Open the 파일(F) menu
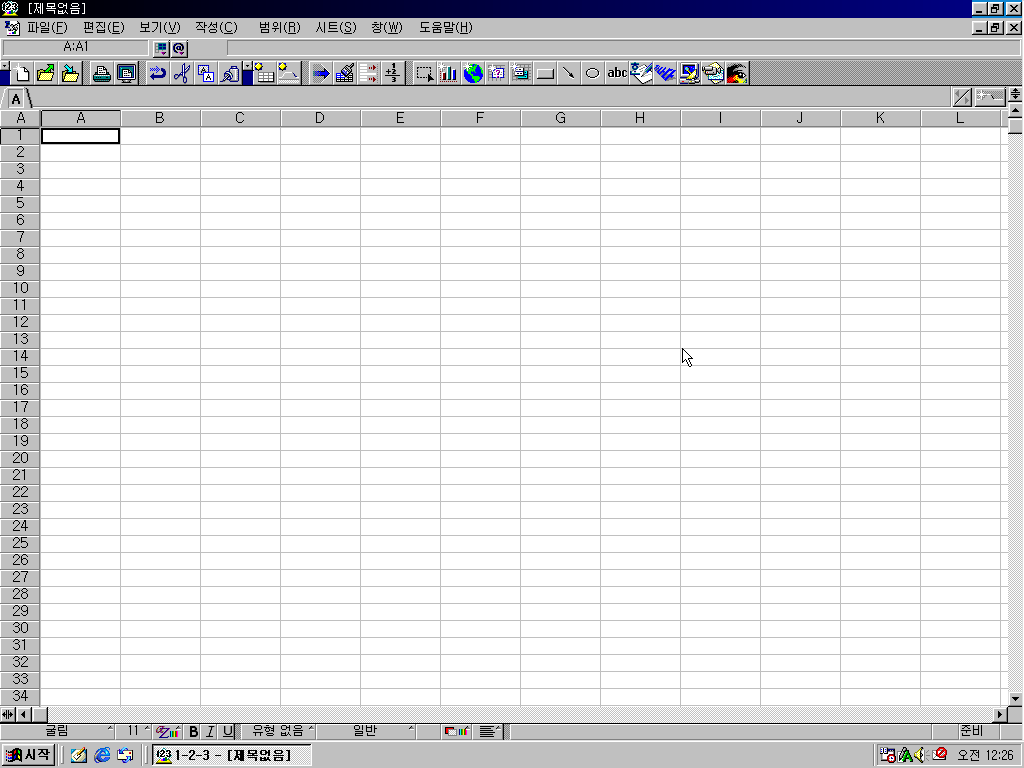Viewport: 1024px width, 768px height. pos(47,28)
